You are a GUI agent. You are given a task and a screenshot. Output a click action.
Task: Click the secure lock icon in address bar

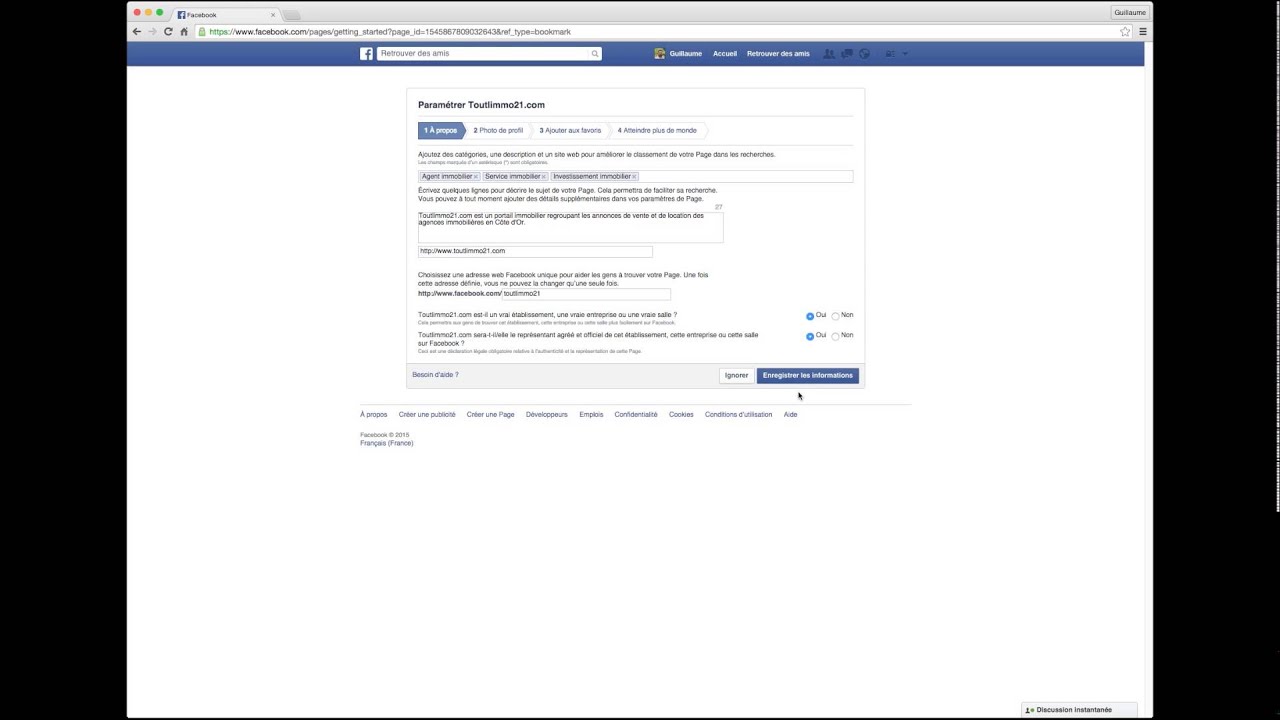click(202, 32)
